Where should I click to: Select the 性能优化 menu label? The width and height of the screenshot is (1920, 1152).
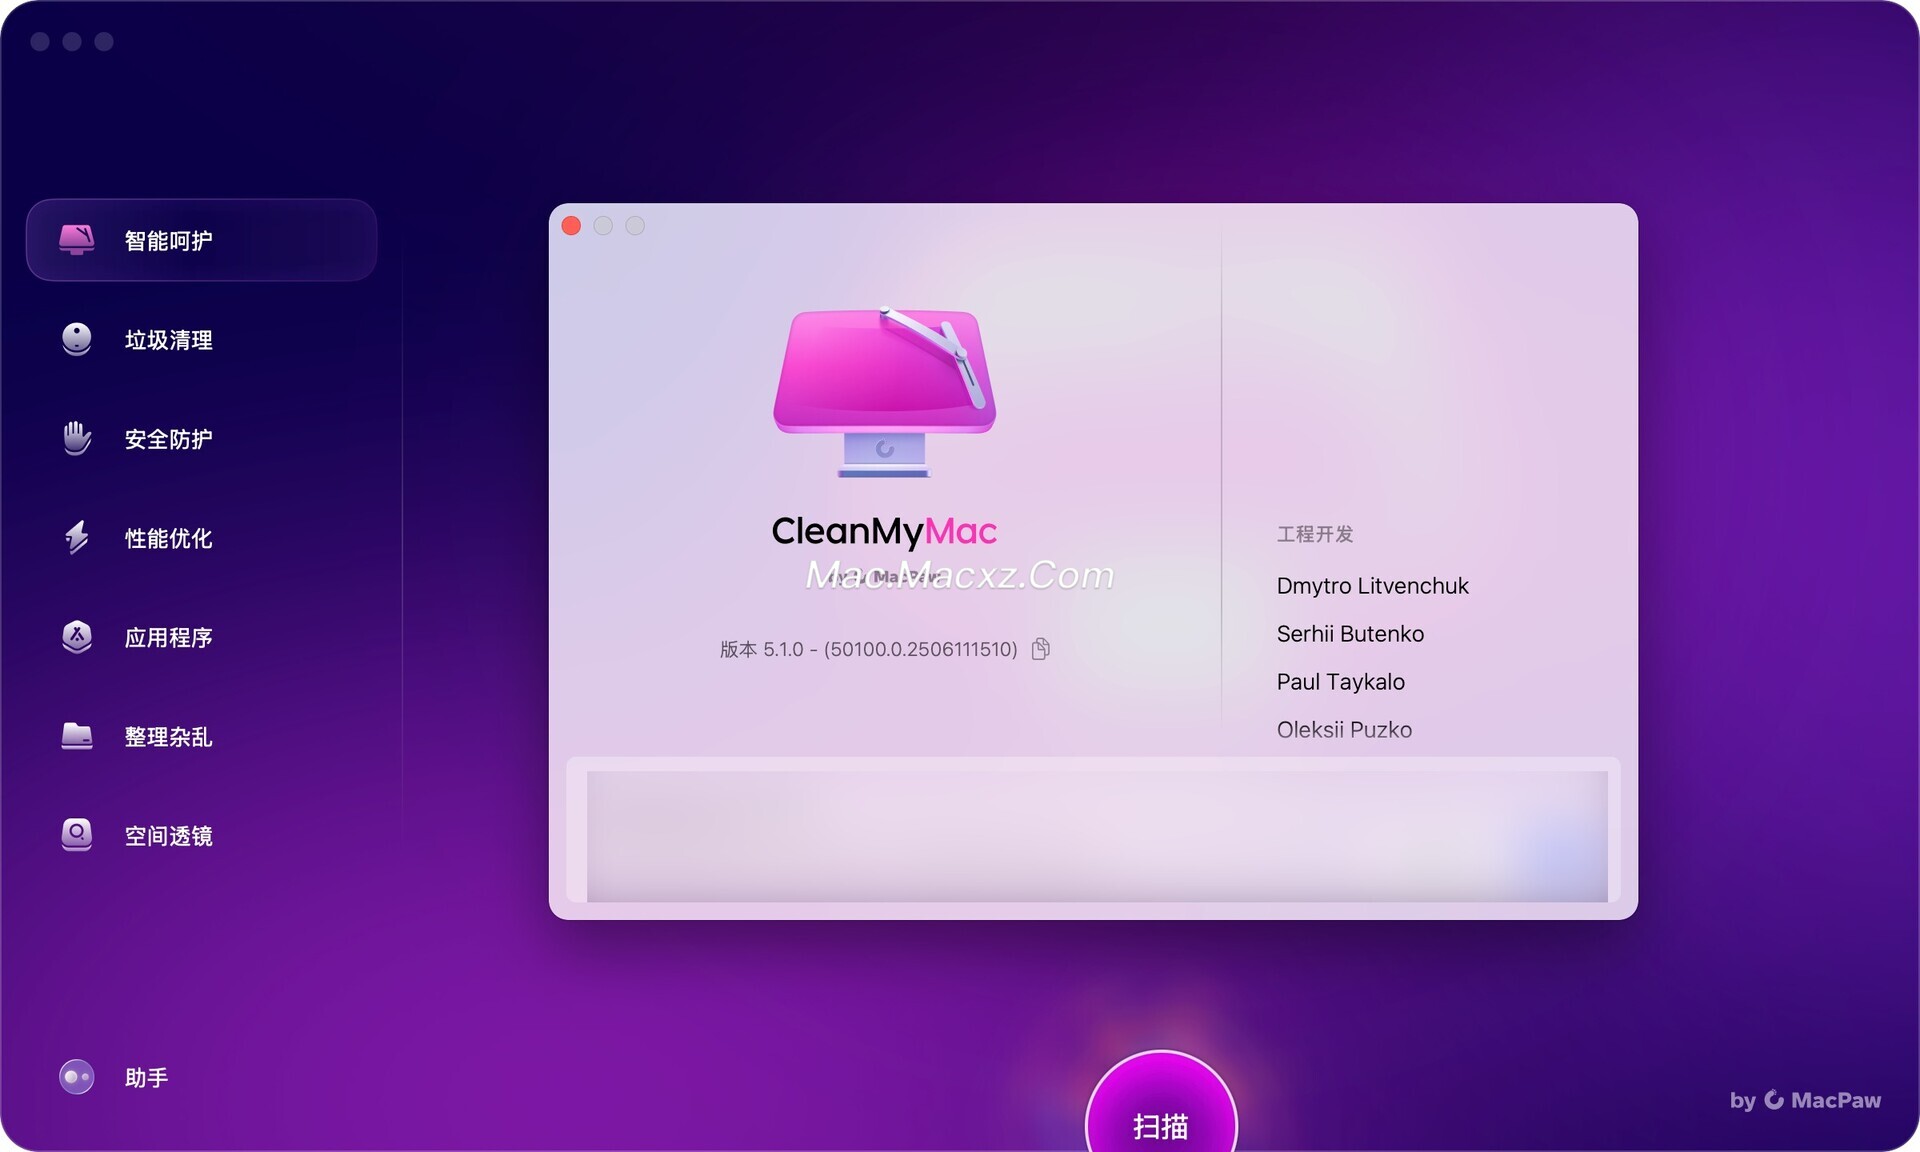[x=168, y=537]
